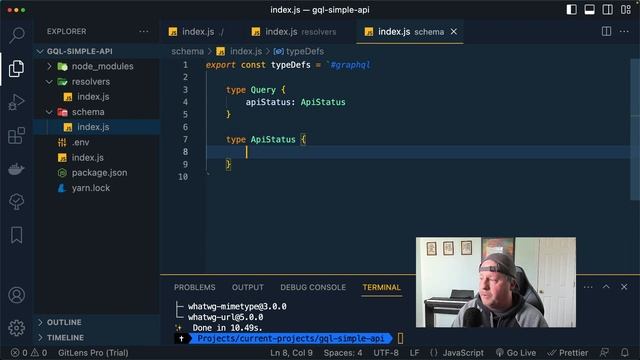Select index.js under schema folder
This screenshot has width=640, height=360.
(96, 127)
